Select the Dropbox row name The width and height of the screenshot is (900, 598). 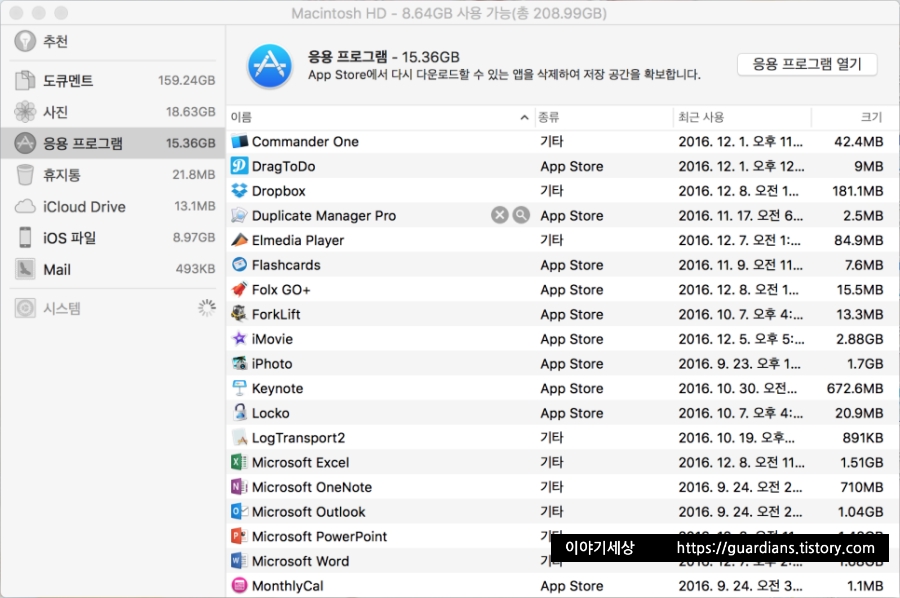pos(279,191)
